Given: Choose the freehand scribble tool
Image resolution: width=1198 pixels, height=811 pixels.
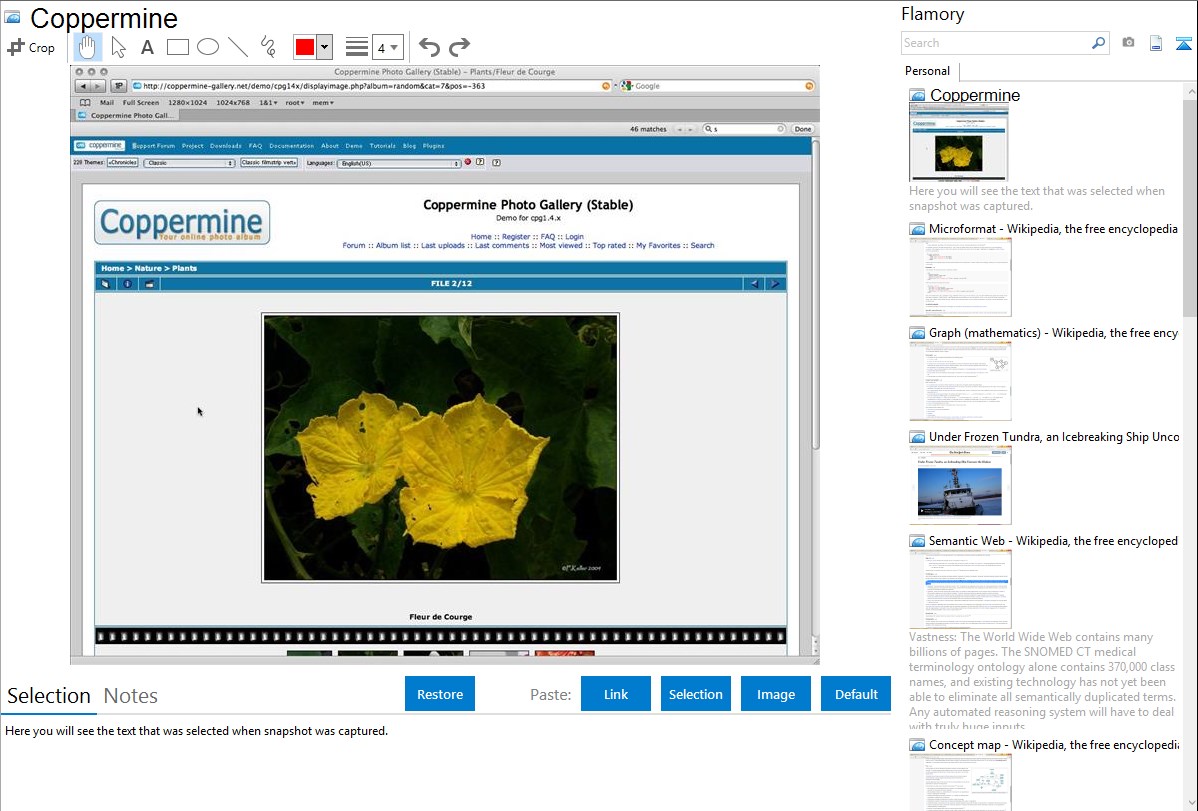Looking at the screenshot, I should click(268, 47).
